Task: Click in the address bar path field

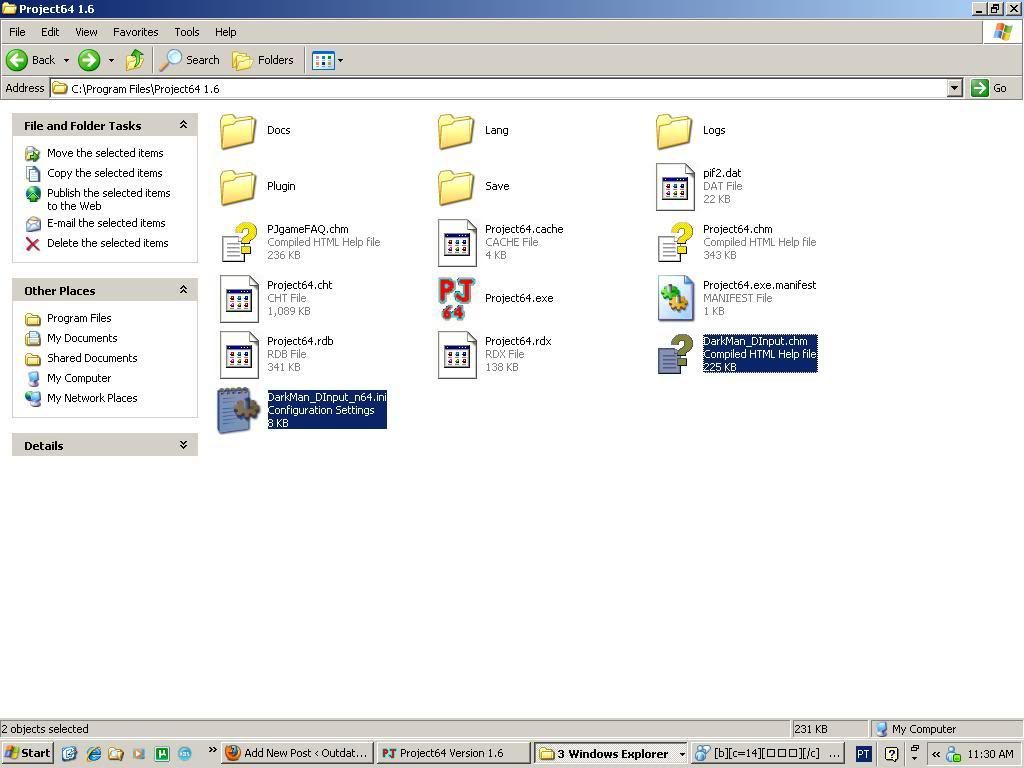Action: [x=500, y=88]
